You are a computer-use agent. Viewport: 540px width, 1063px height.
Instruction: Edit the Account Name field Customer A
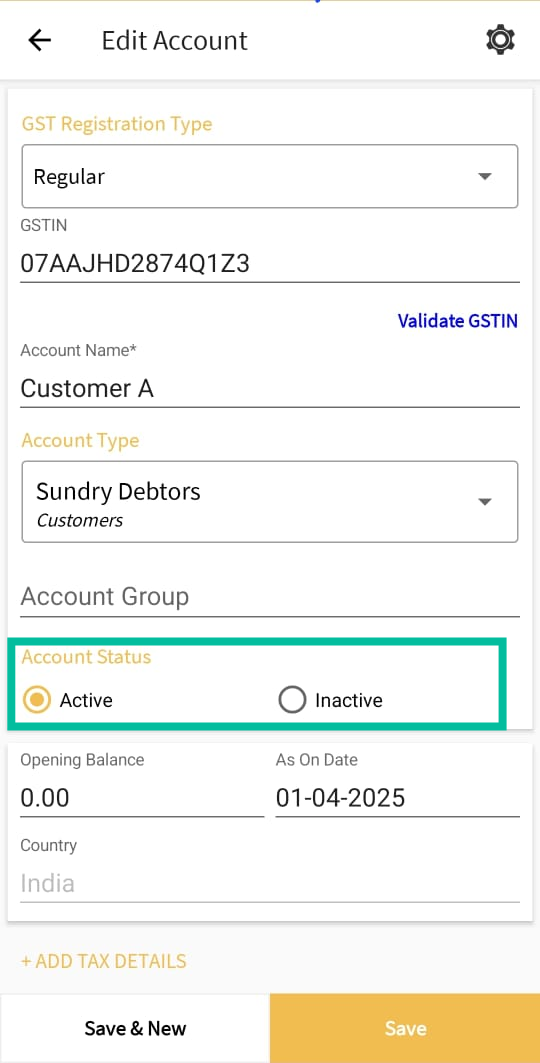pyautogui.click(x=270, y=389)
